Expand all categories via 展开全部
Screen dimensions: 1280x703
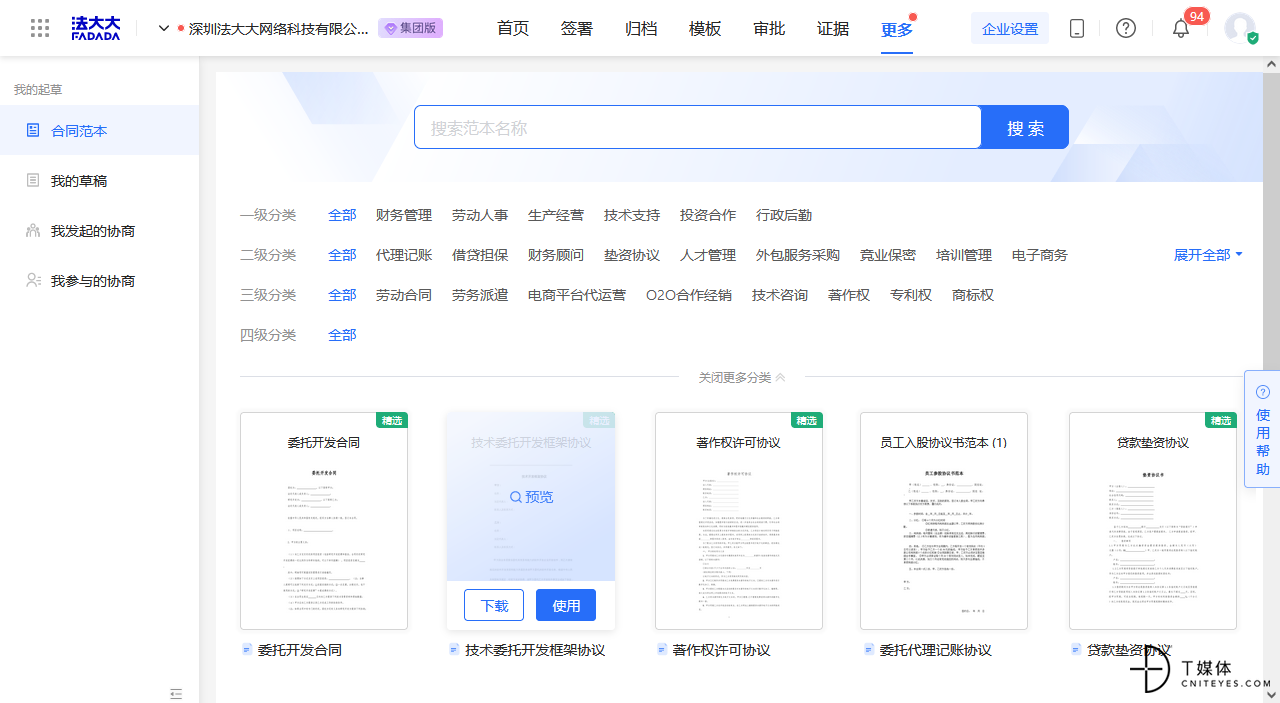click(x=1208, y=255)
